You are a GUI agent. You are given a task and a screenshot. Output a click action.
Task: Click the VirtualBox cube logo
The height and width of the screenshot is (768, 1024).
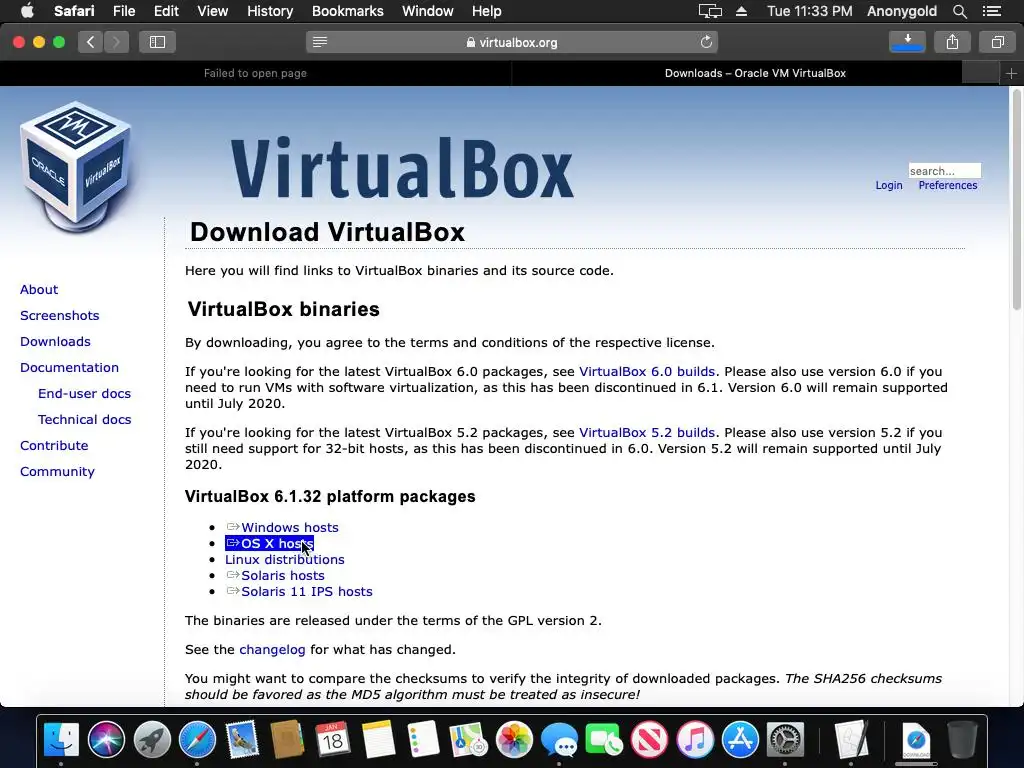(75, 167)
